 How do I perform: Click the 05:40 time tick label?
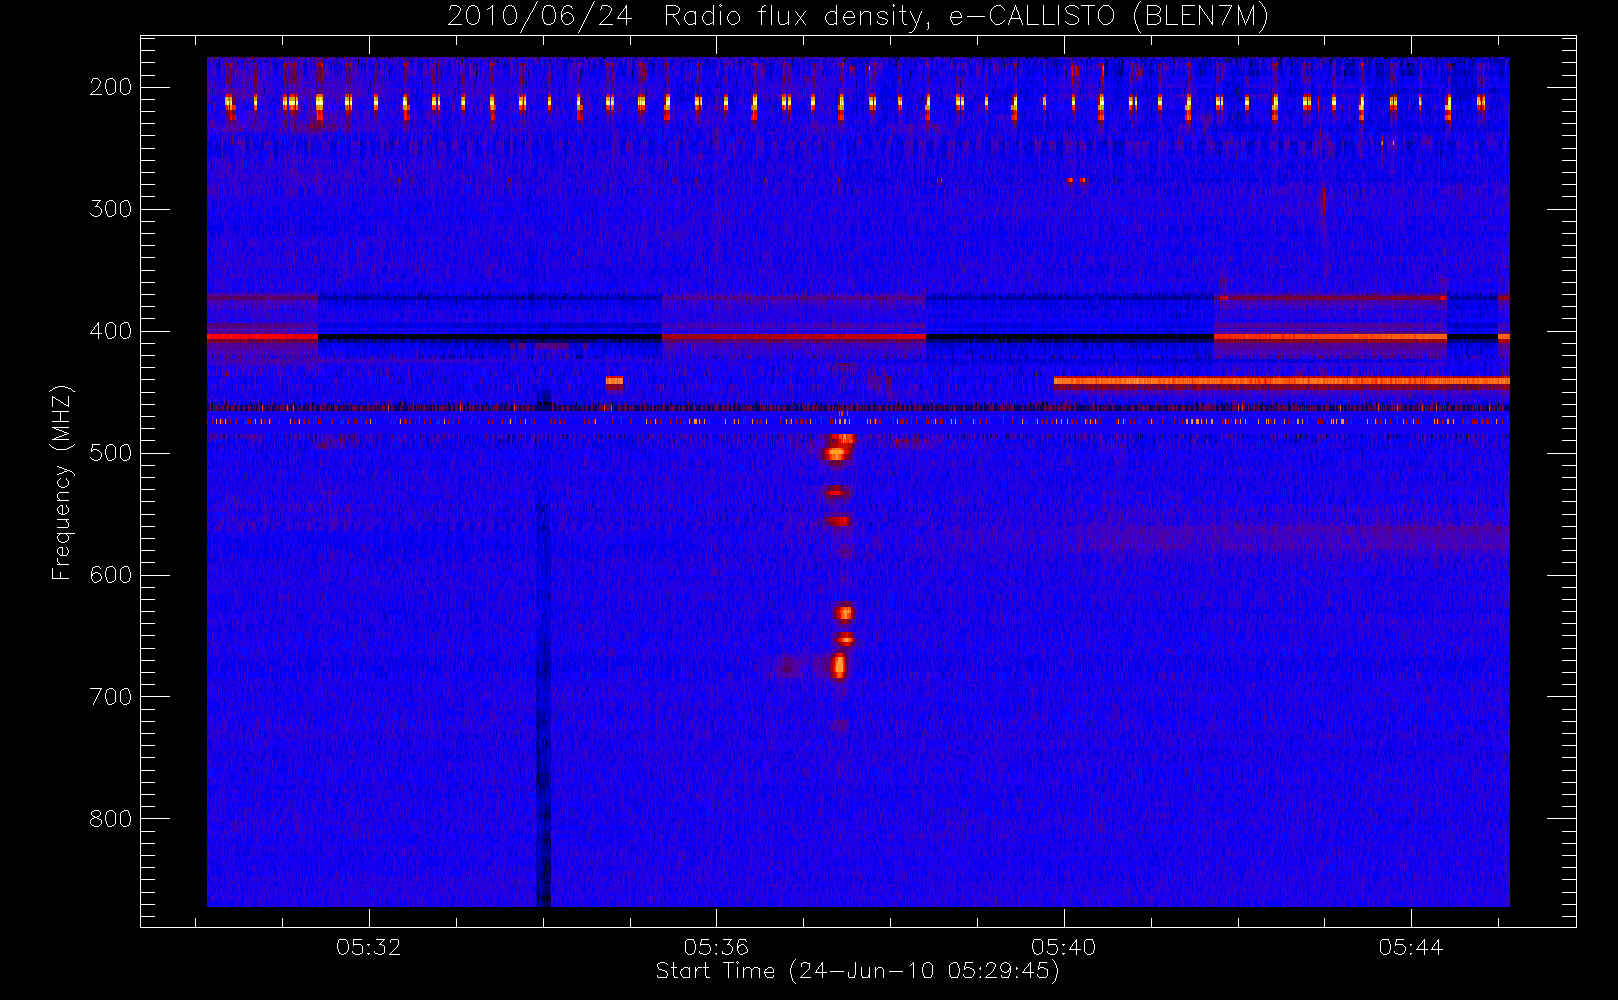tap(1064, 947)
